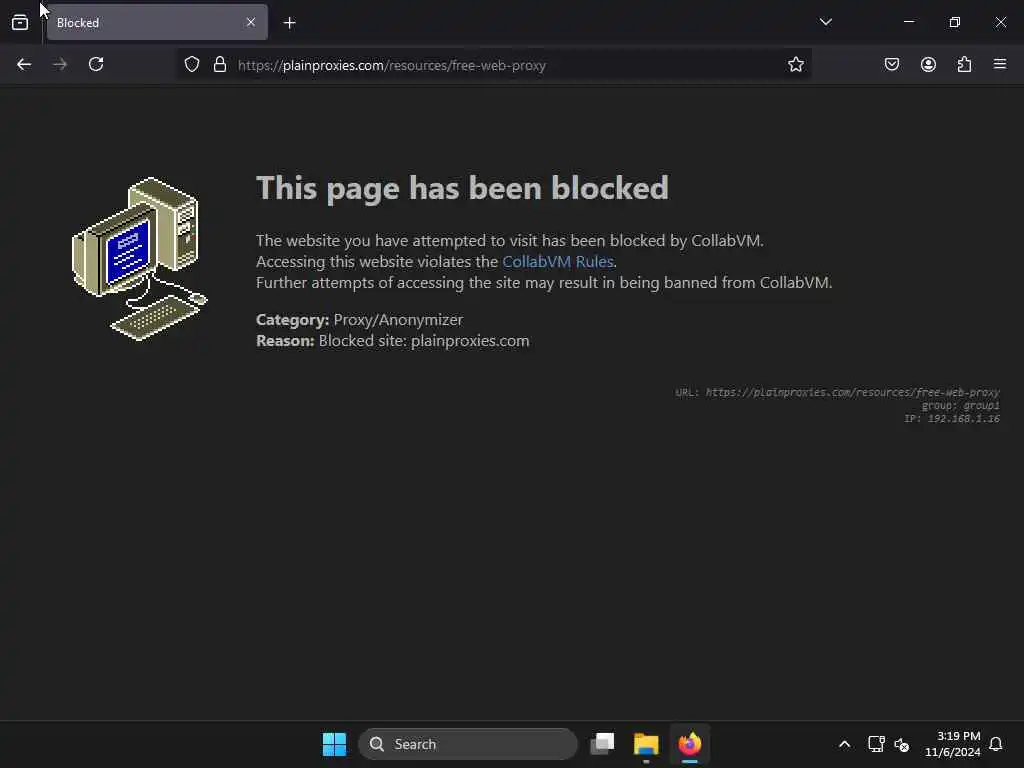Expand the list all tabs chevron
The image size is (1024, 768).
[825, 22]
